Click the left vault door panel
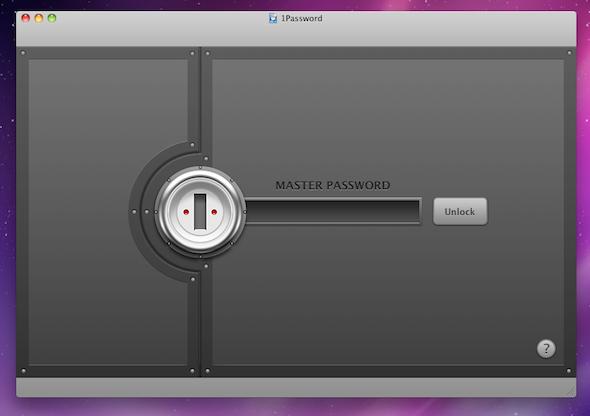This screenshot has height=416, width=590. [x=87, y=211]
